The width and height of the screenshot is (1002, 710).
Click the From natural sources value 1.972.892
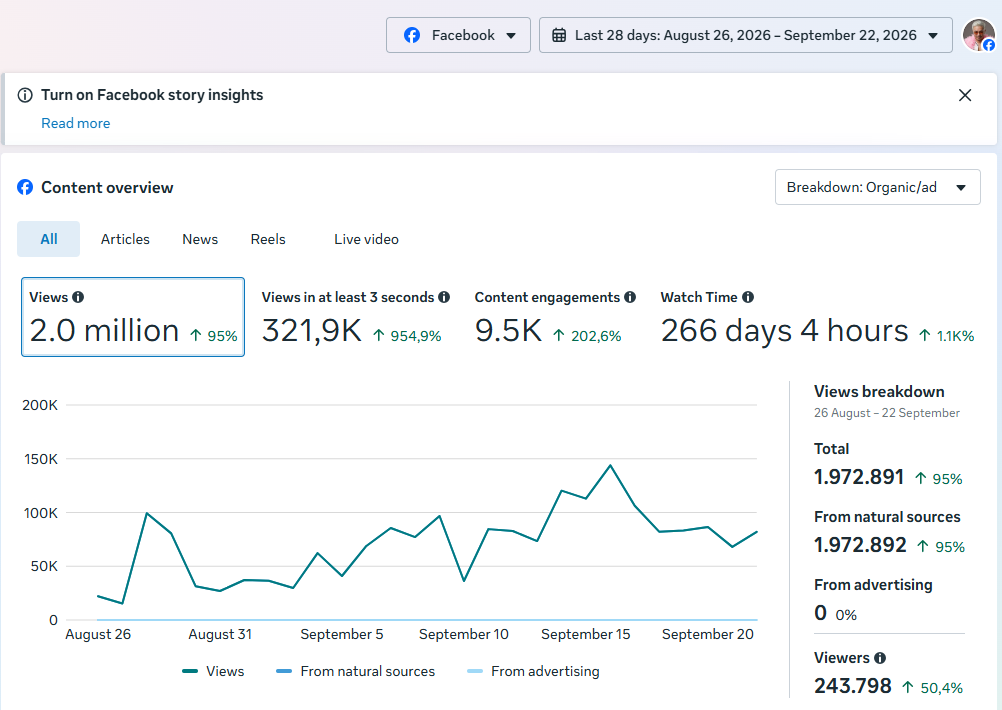[860, 545]
